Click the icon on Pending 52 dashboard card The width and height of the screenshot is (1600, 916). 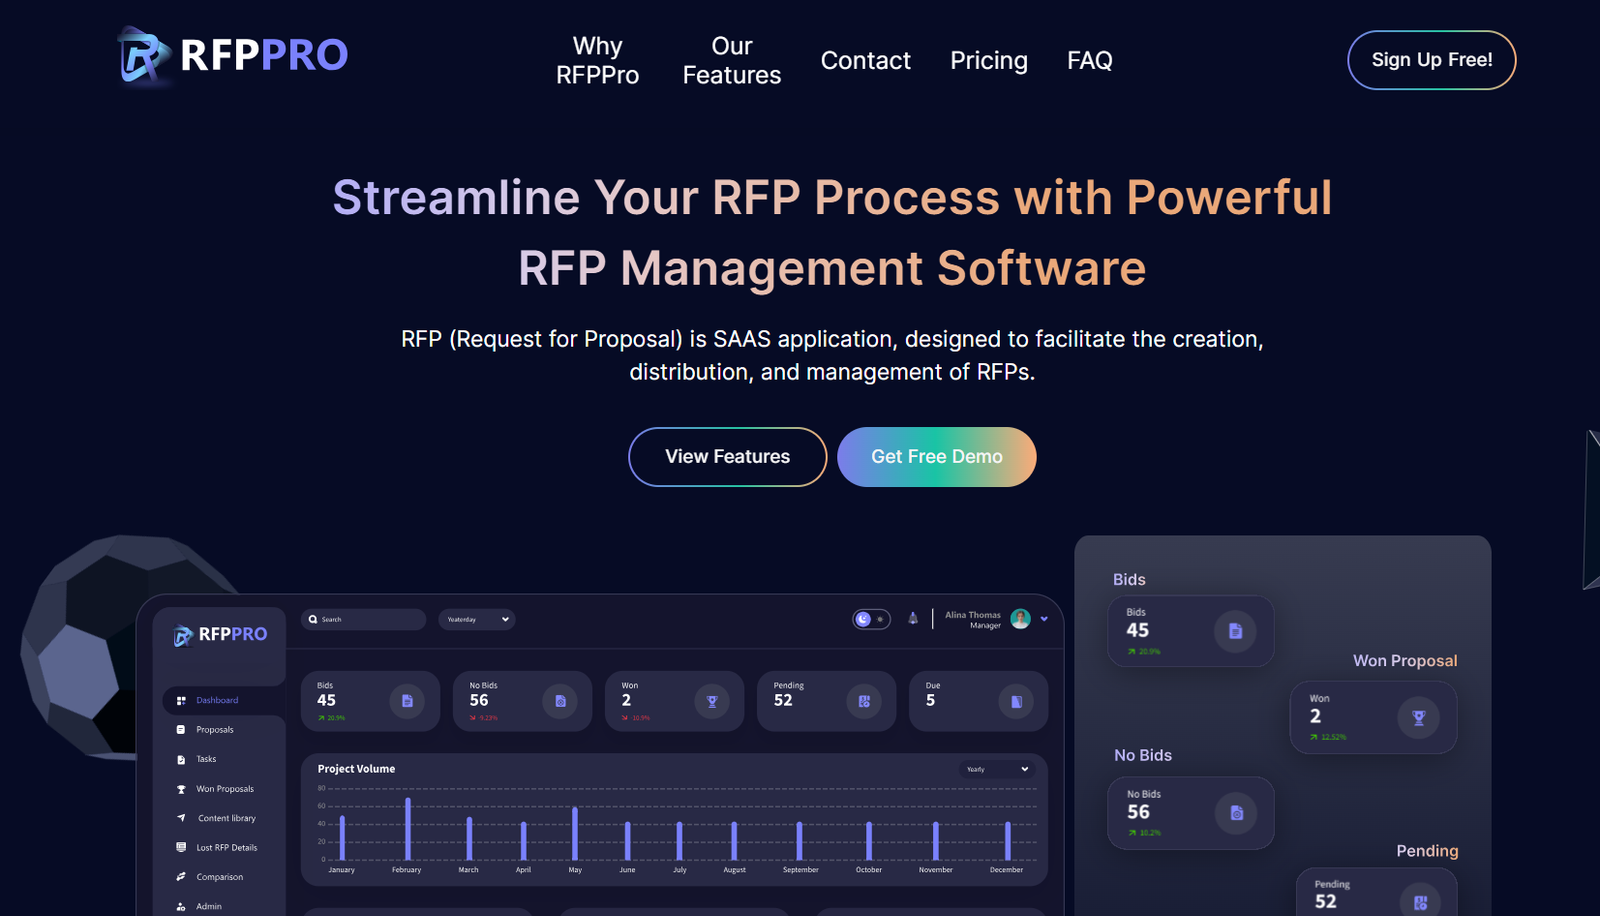864,701
